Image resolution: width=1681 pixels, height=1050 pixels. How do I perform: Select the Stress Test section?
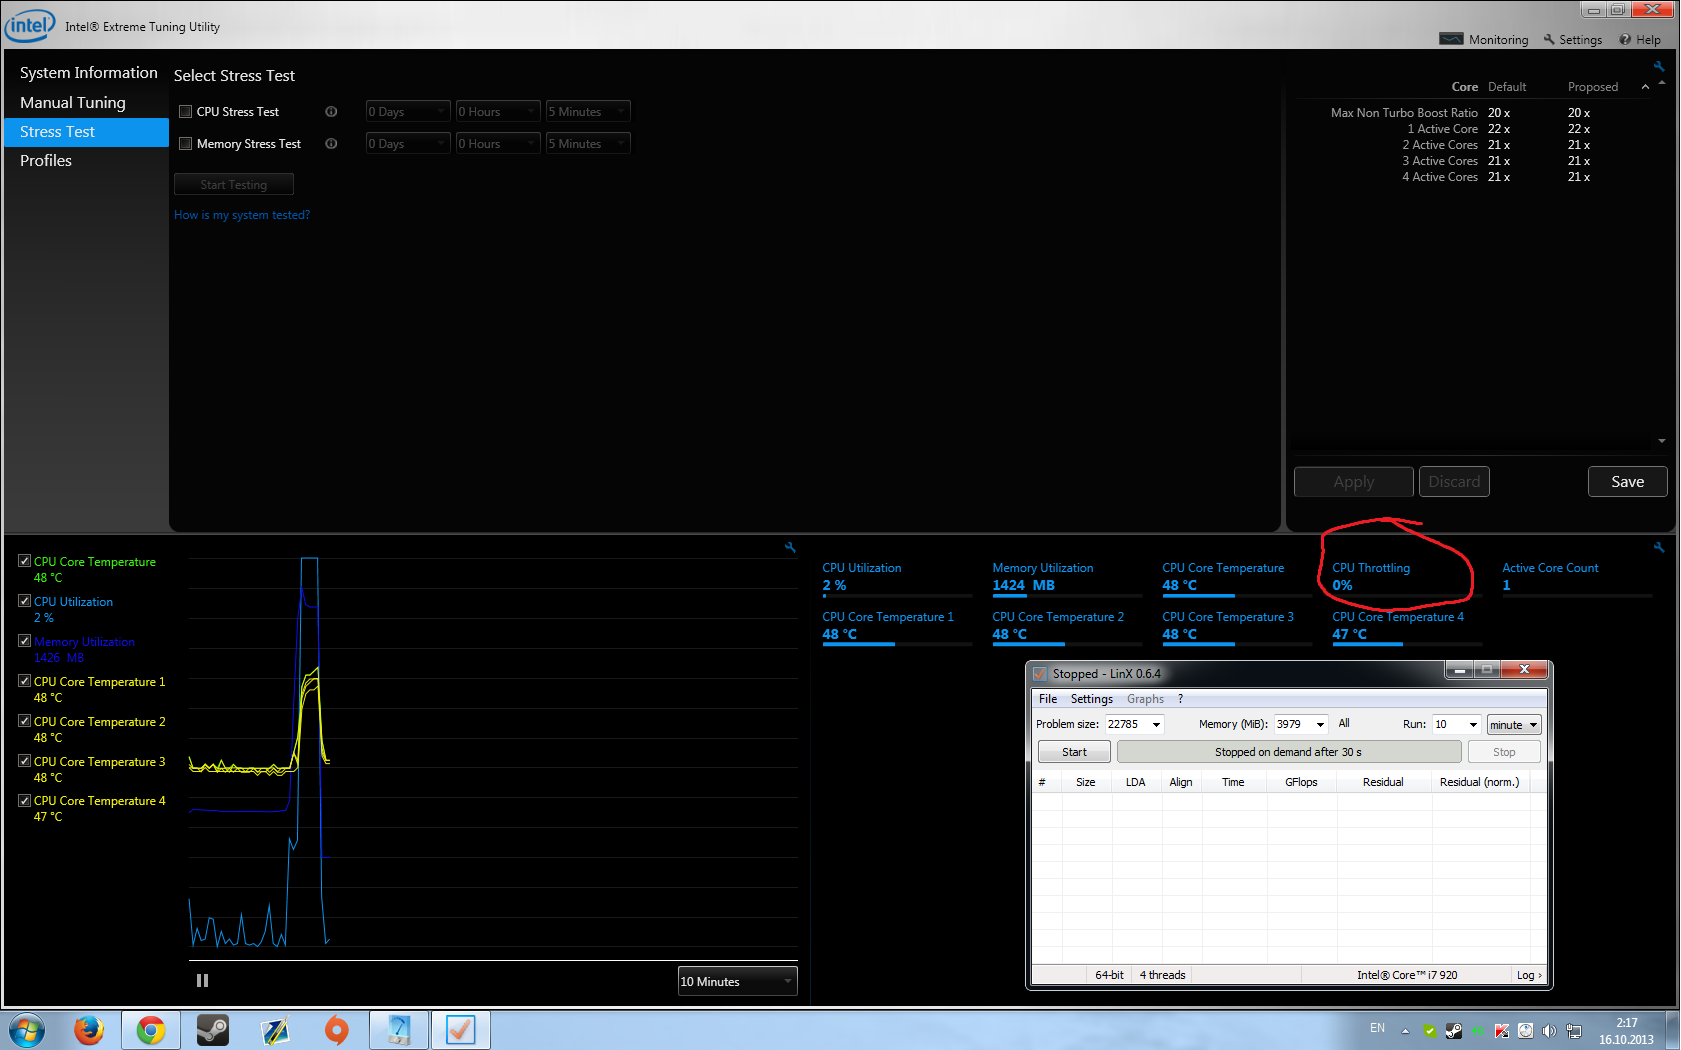(x=87, y=132)
